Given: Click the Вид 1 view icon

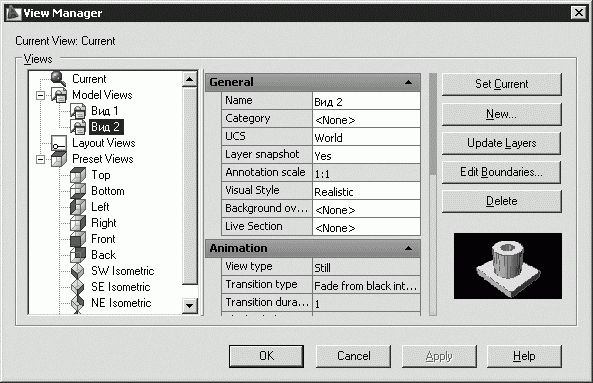Looking at the screenshot, I should coord(78,111).
